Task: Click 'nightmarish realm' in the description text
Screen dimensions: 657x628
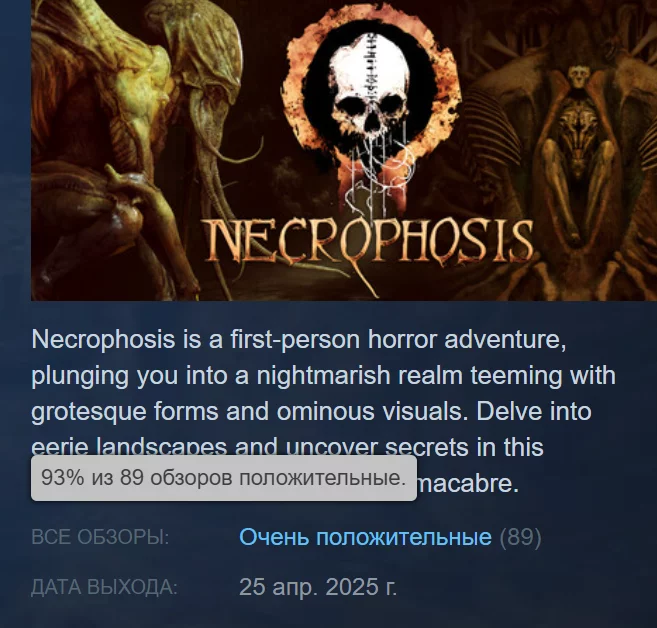Action: coord(359,376)
